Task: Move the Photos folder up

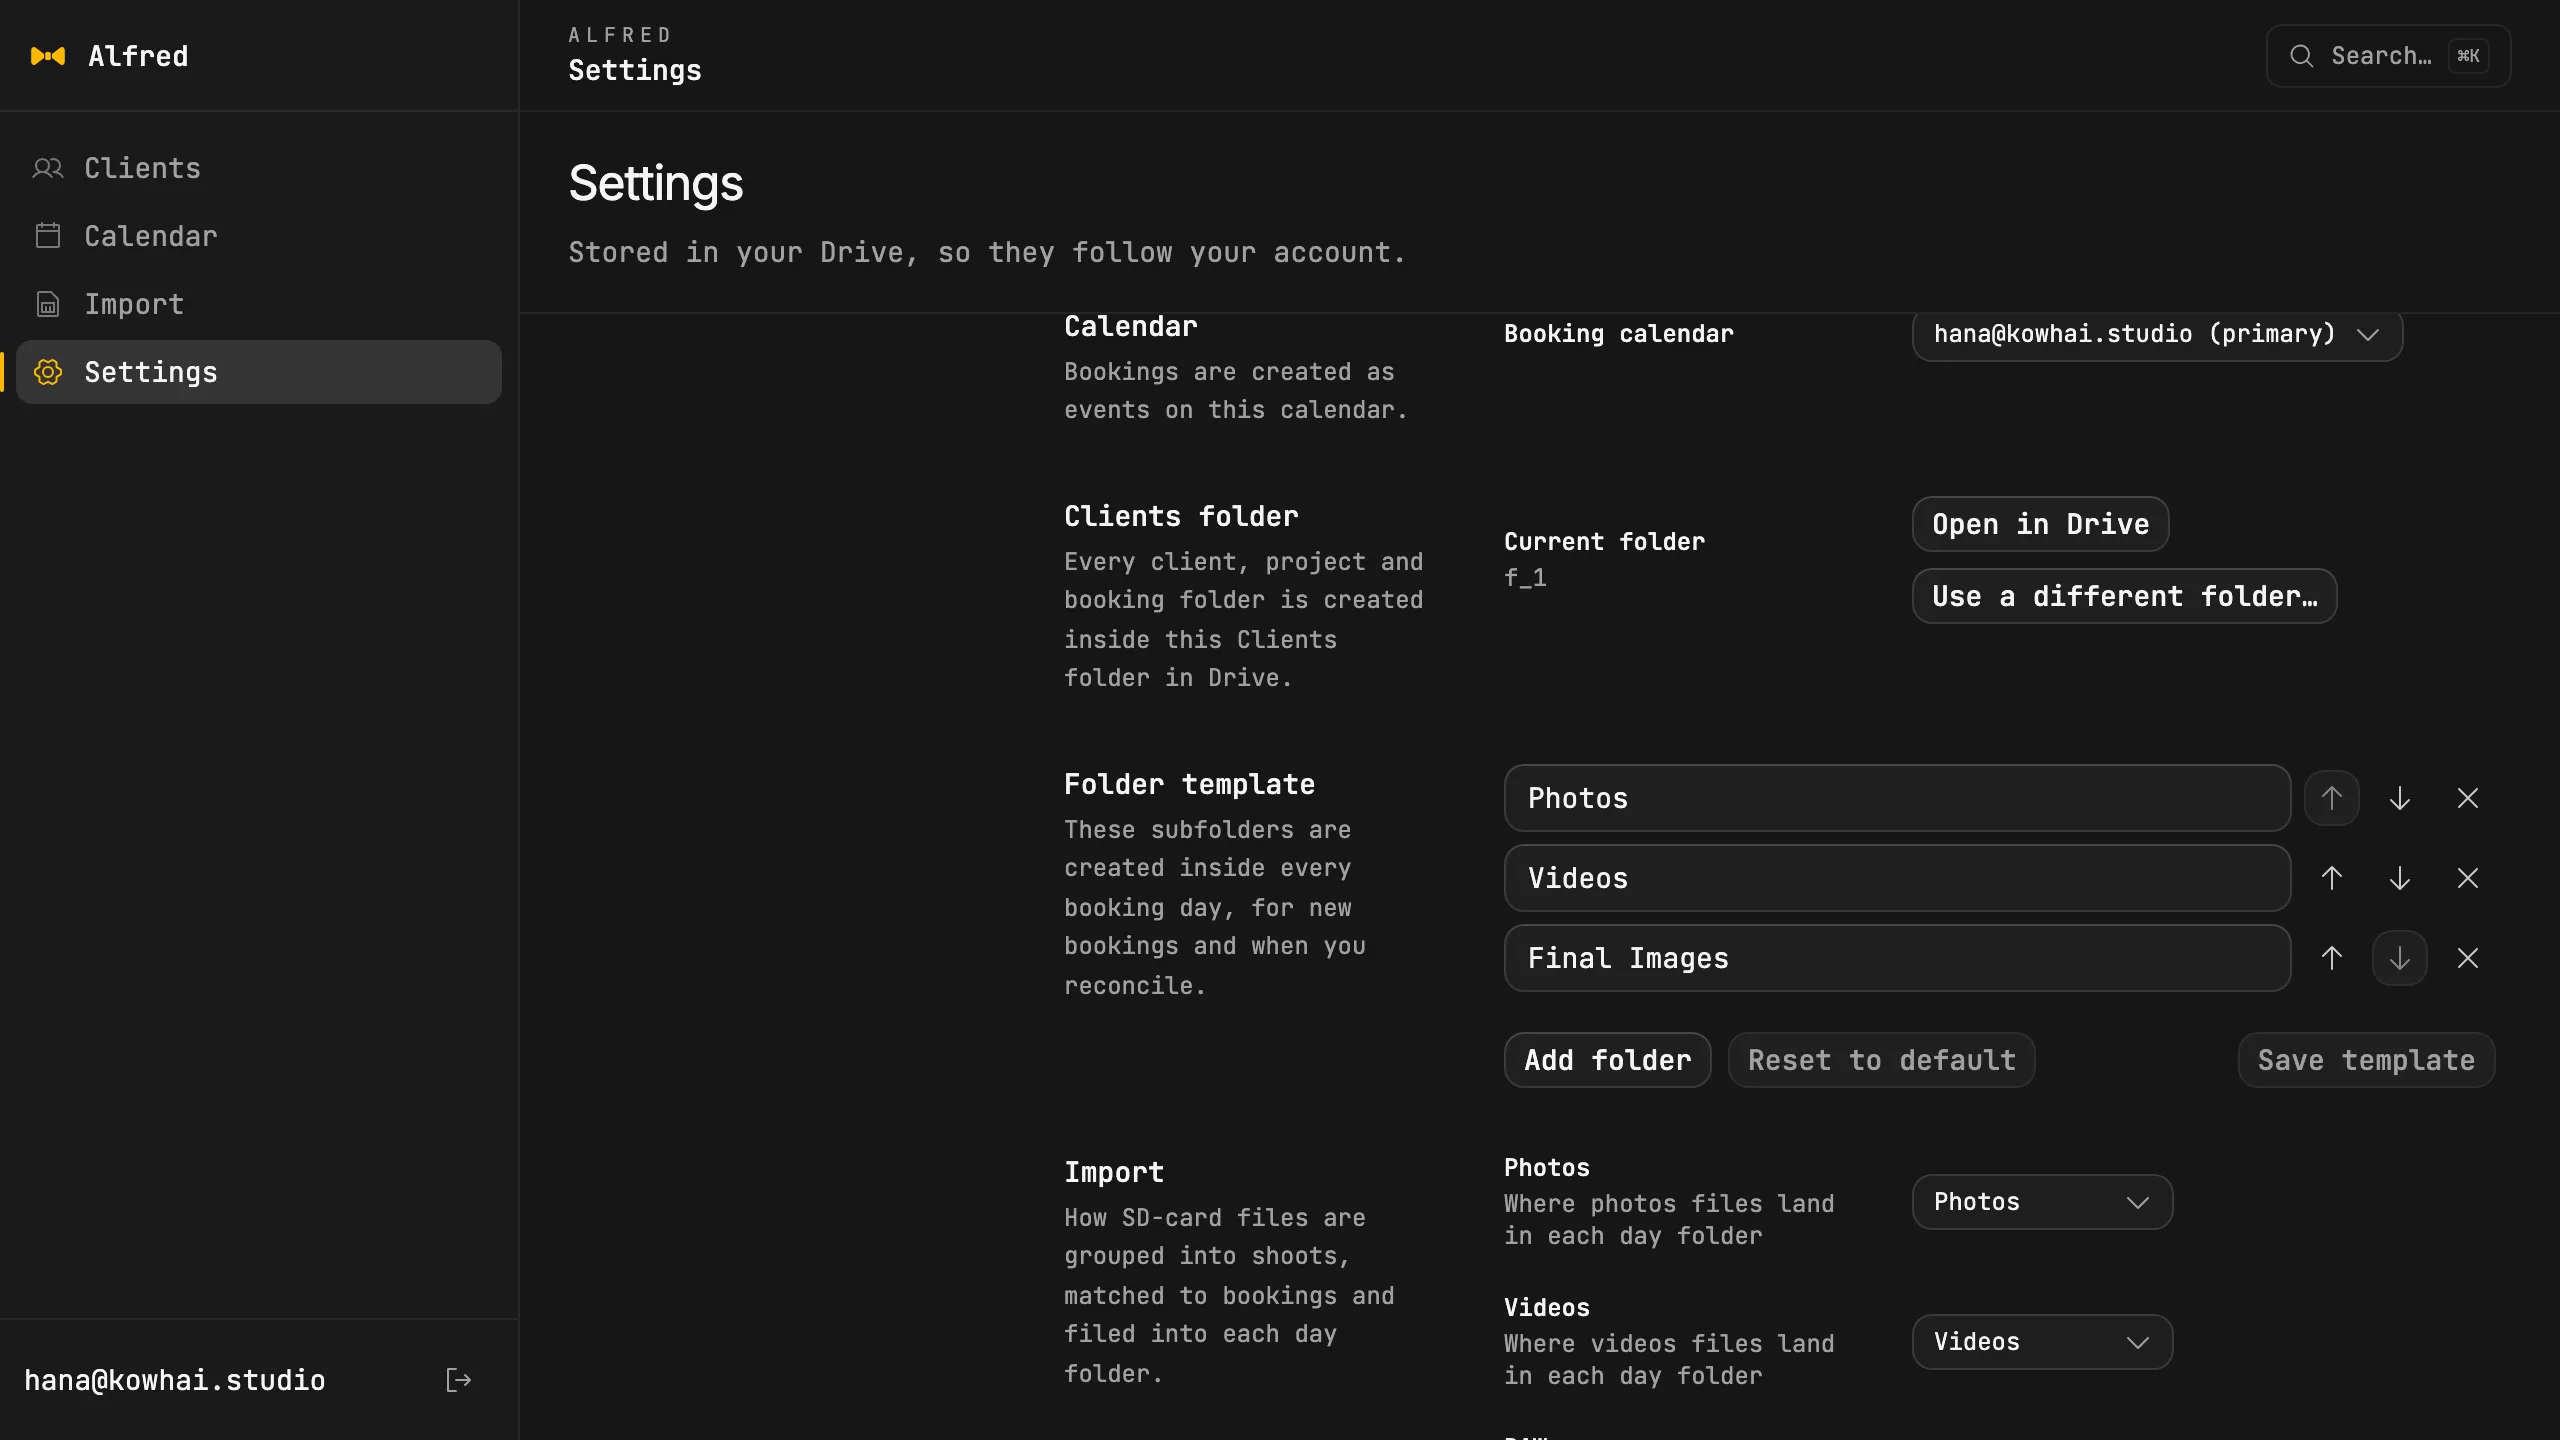Action: point(2332,798)
